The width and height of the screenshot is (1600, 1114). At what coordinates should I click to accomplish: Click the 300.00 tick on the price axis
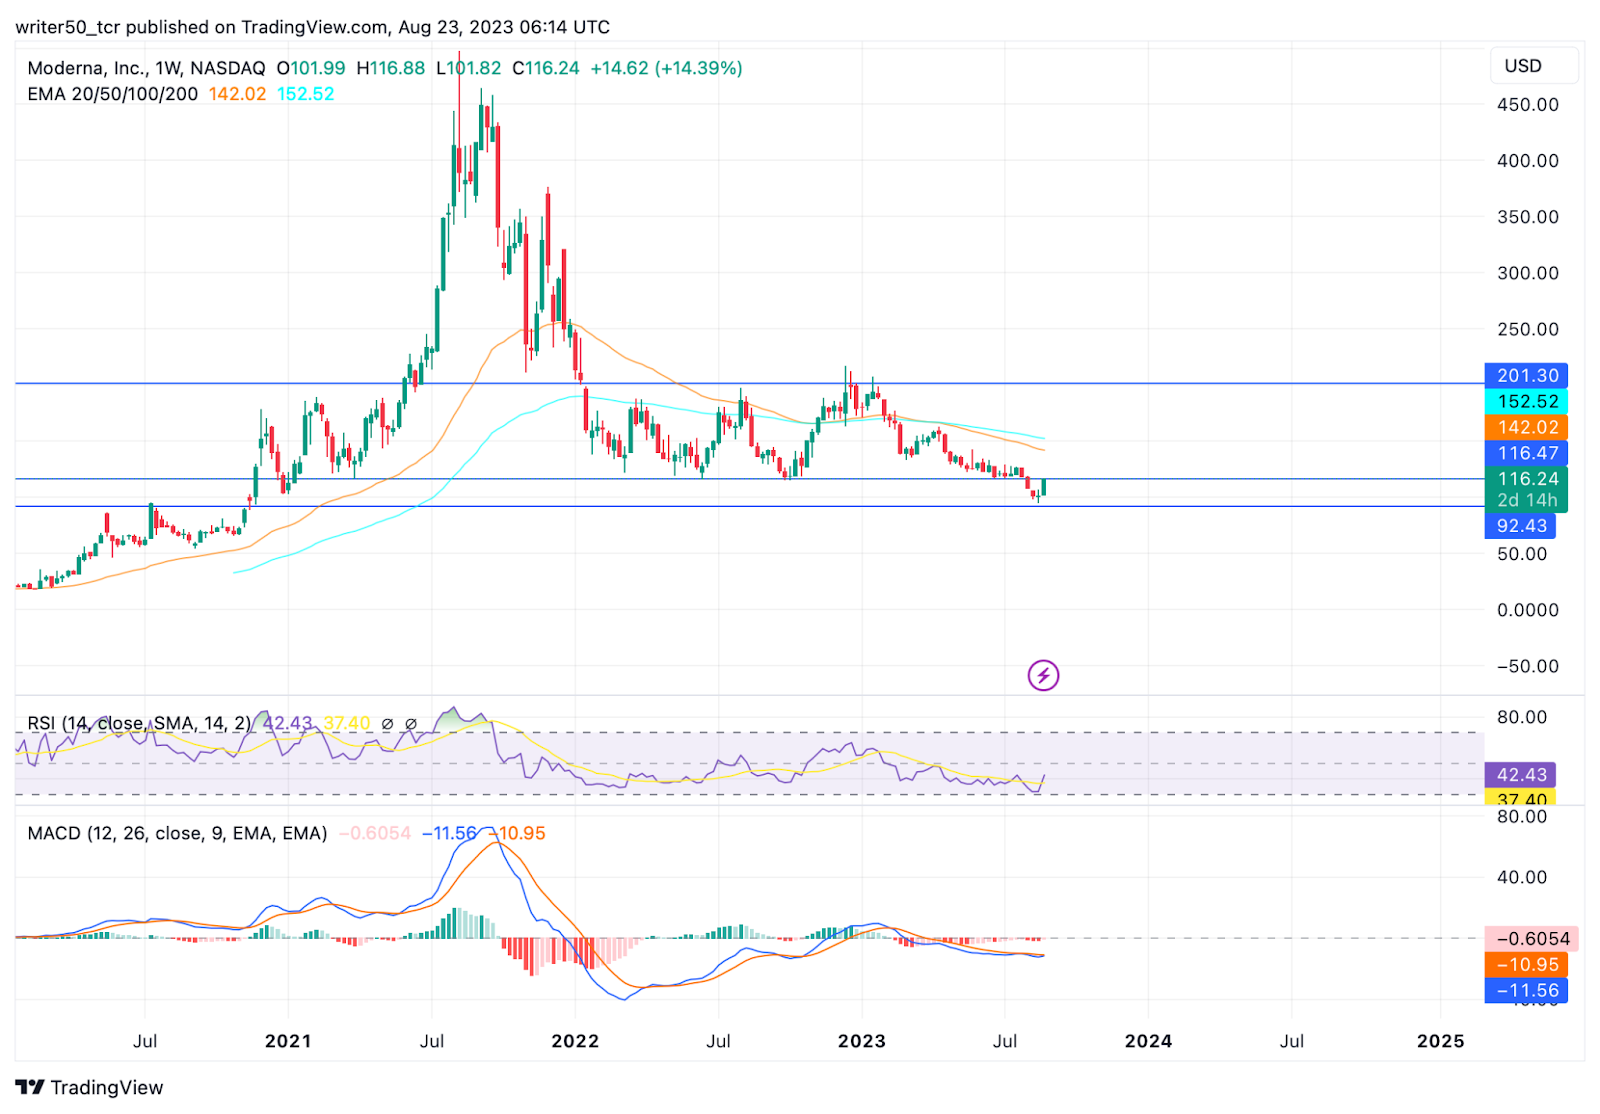(1527, 273)
